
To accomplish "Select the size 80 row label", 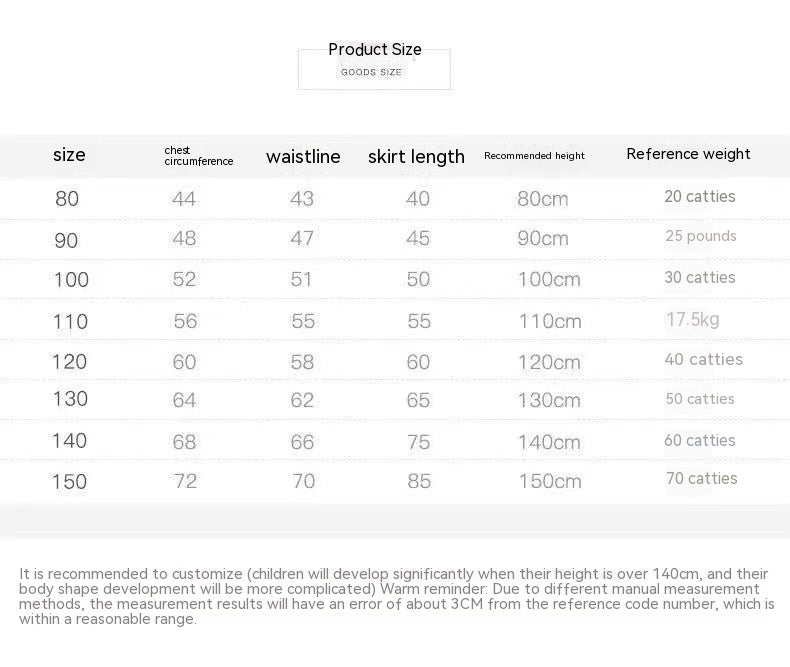I will (67, 199).
